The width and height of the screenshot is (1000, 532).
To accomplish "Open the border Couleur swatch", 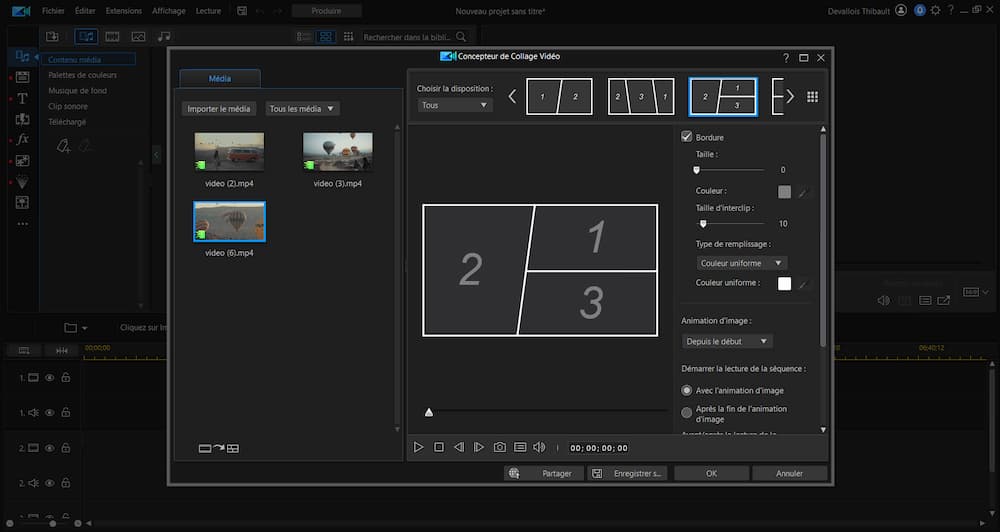I will 784,192.
